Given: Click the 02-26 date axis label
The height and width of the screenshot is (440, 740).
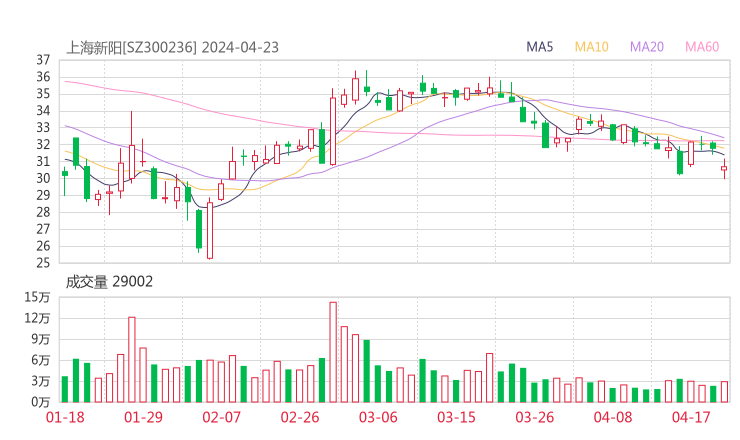Looking at the screenshot, I should point(299,417).
